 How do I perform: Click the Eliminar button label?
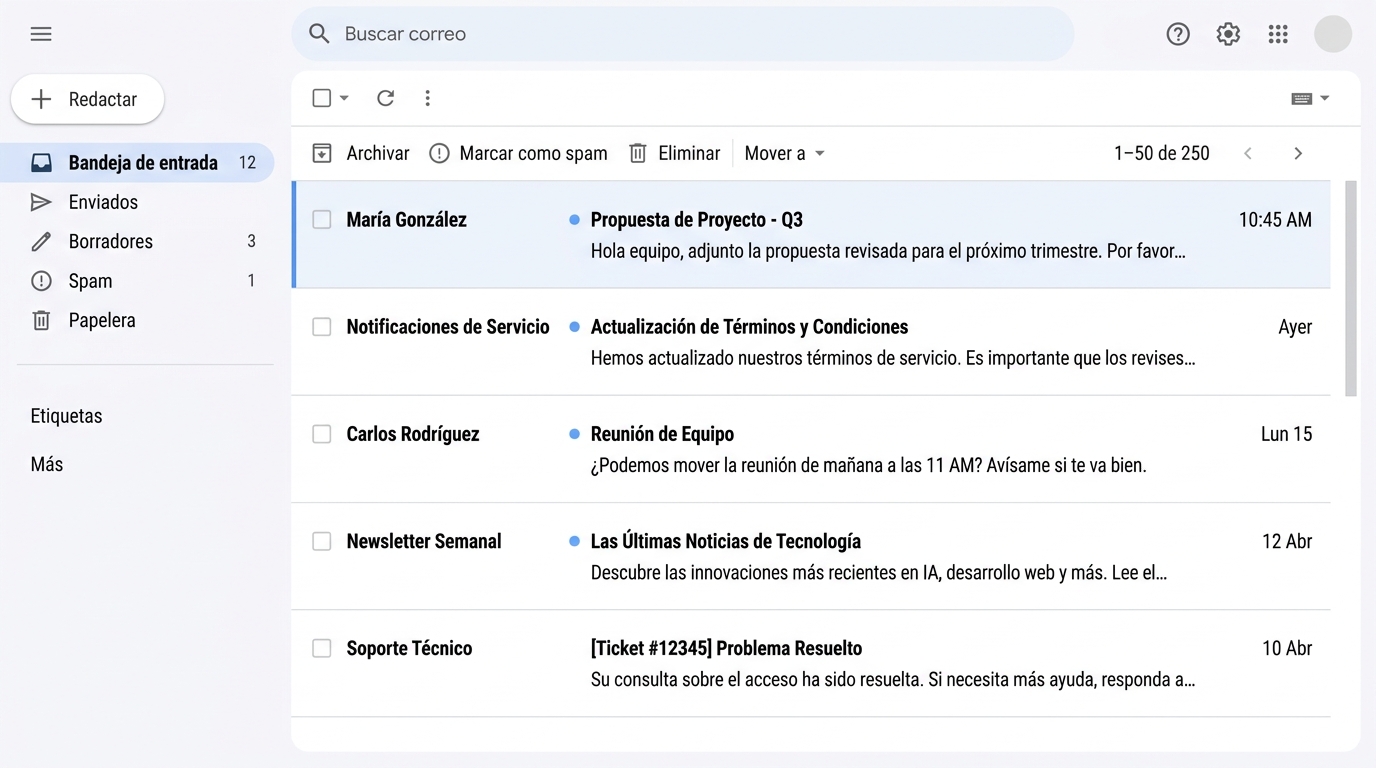coord(689,153)
